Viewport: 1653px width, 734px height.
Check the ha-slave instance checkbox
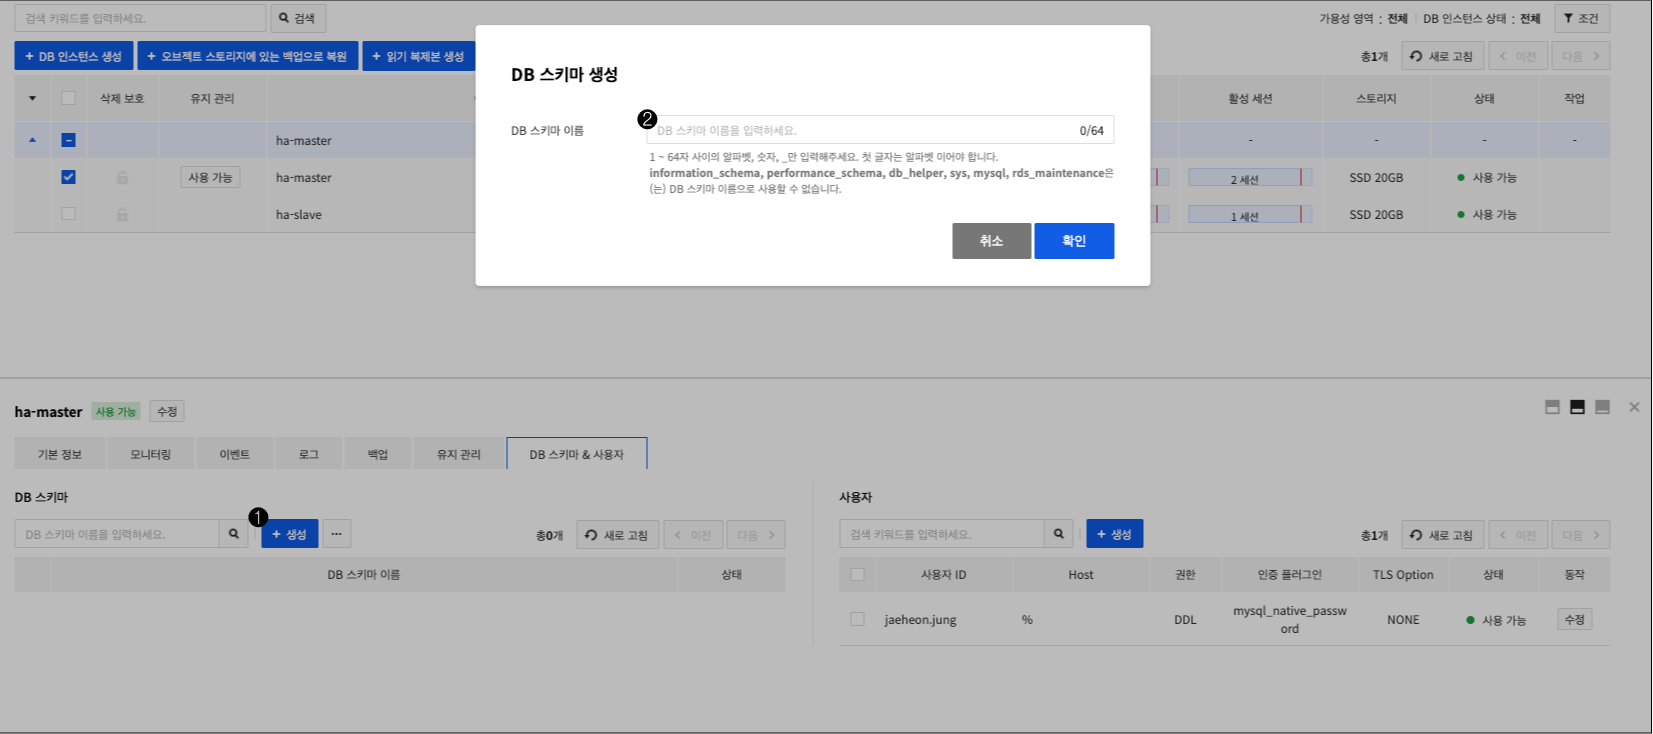[68, 214]
